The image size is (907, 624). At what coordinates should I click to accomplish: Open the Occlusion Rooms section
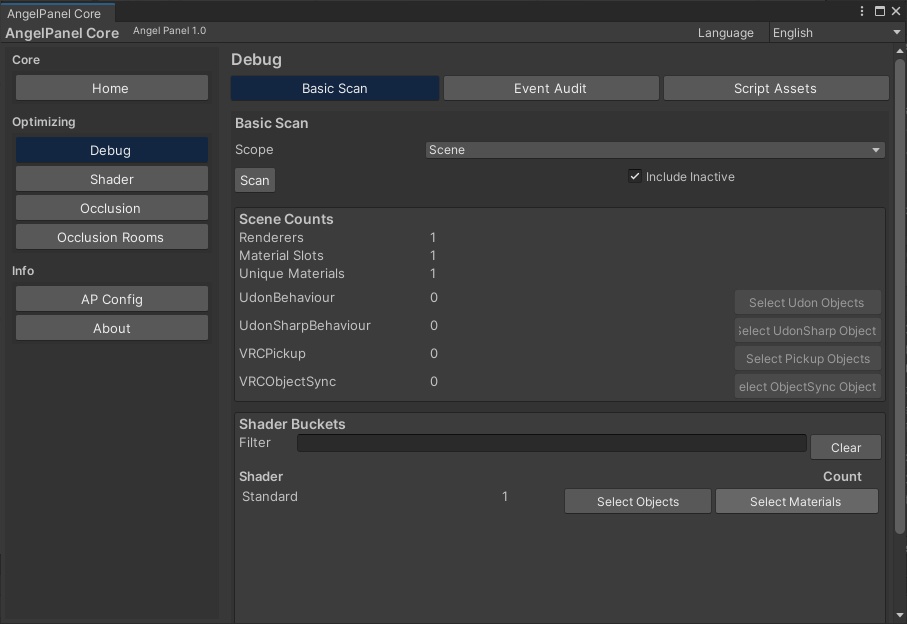tap(111, 237)
